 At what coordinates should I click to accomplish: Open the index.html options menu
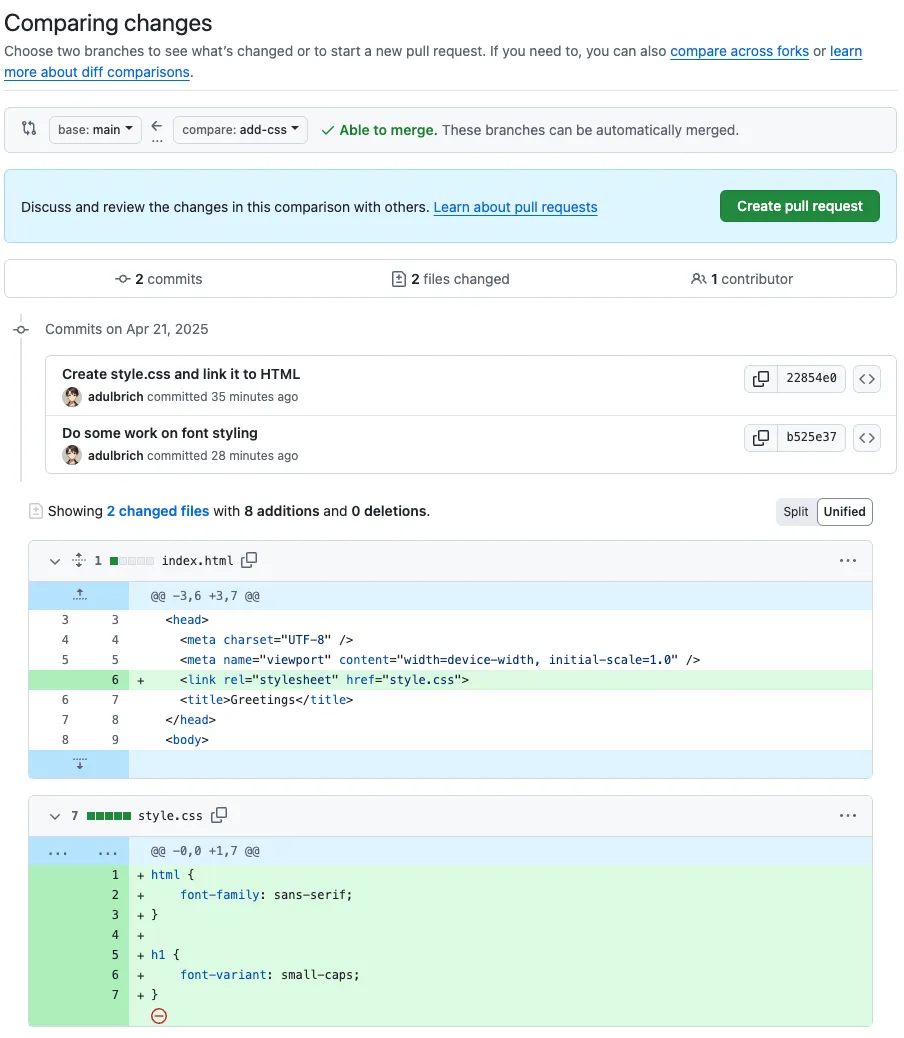(x=847, y=561)
